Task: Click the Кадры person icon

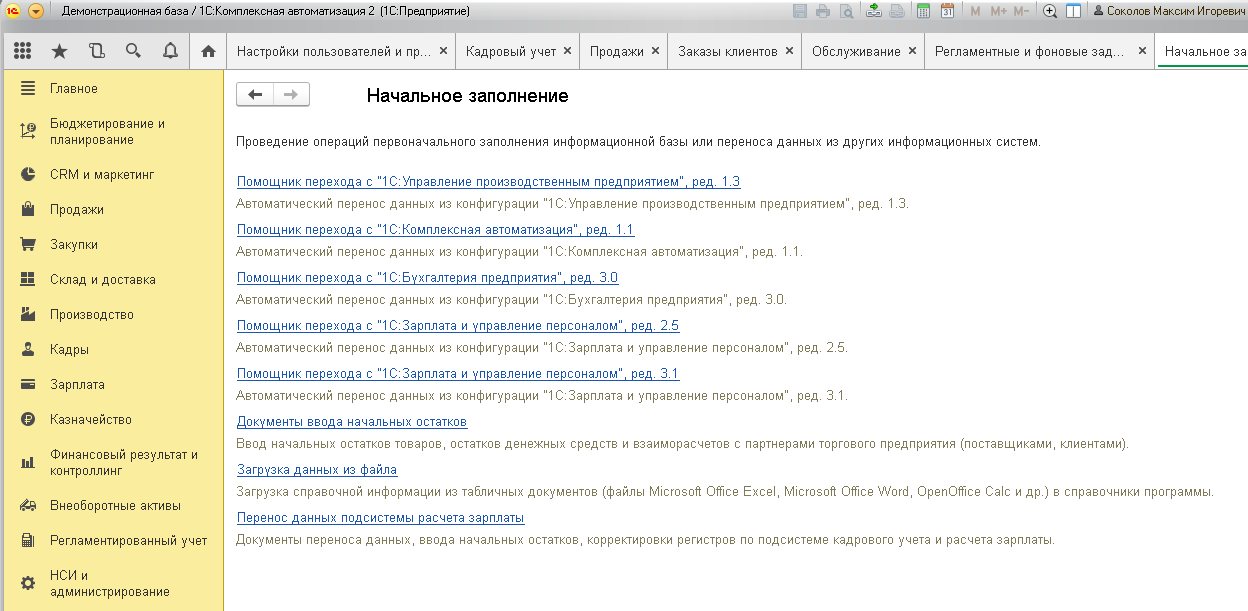Action: [x=28, y=349]
